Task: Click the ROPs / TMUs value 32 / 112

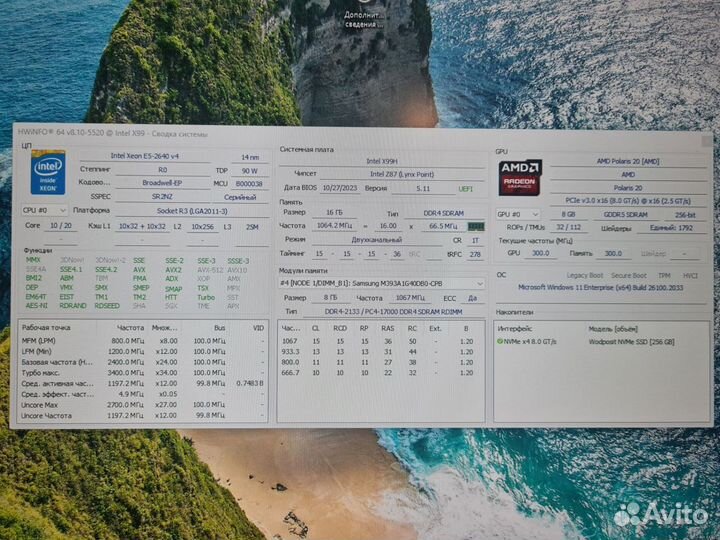Action: click(x=568, y=227)
